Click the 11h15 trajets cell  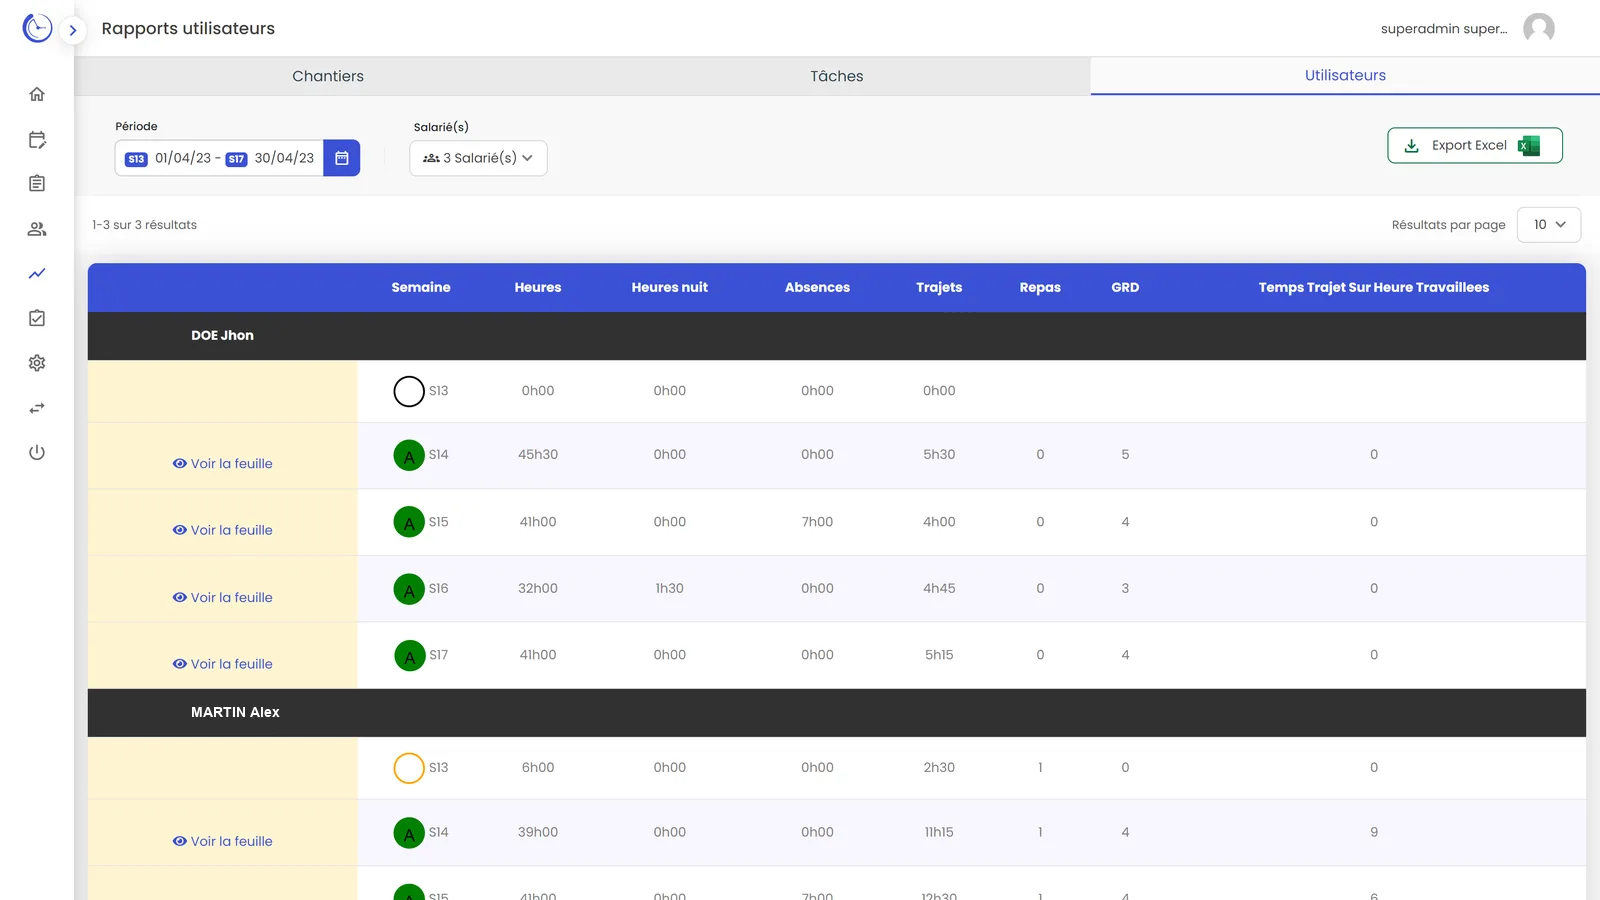(x=939, y=832)
